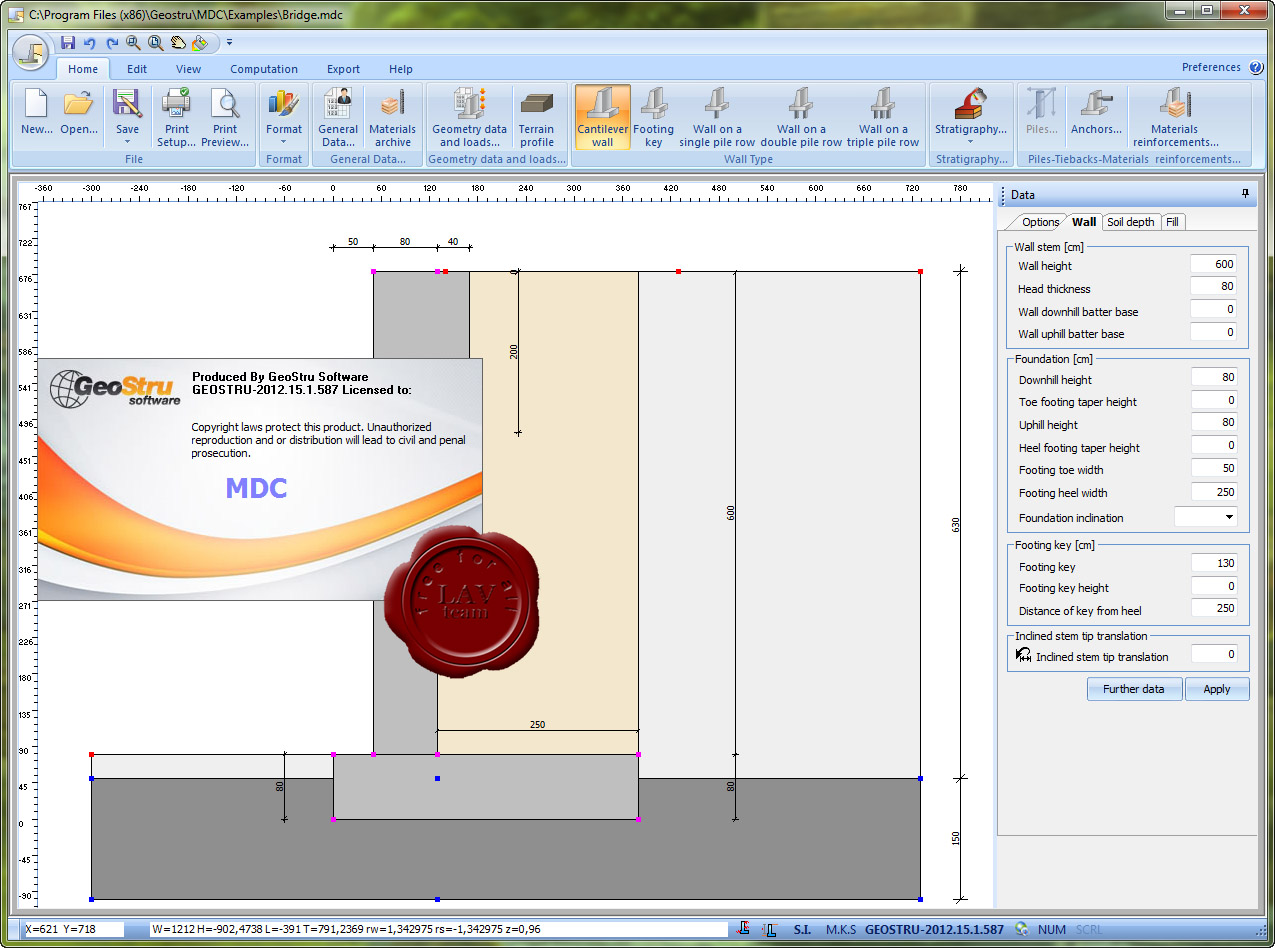Open the application orb menu button
Screen dimensions: 1275x948
click(32, 54)
